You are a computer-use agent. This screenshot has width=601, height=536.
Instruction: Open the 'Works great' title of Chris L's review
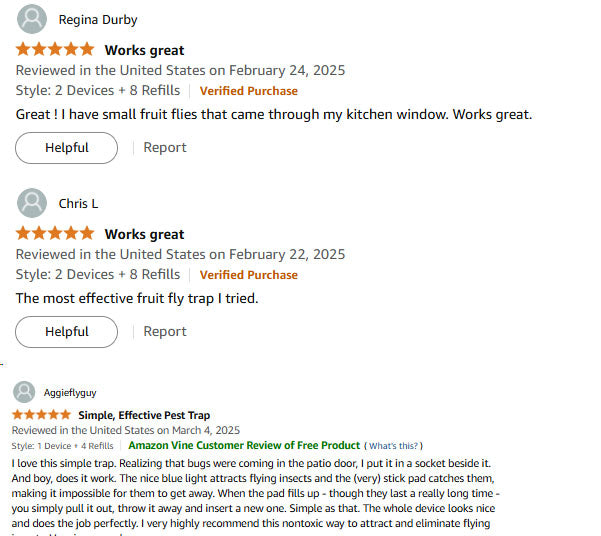pyautogui.click(x=144, y=234)
